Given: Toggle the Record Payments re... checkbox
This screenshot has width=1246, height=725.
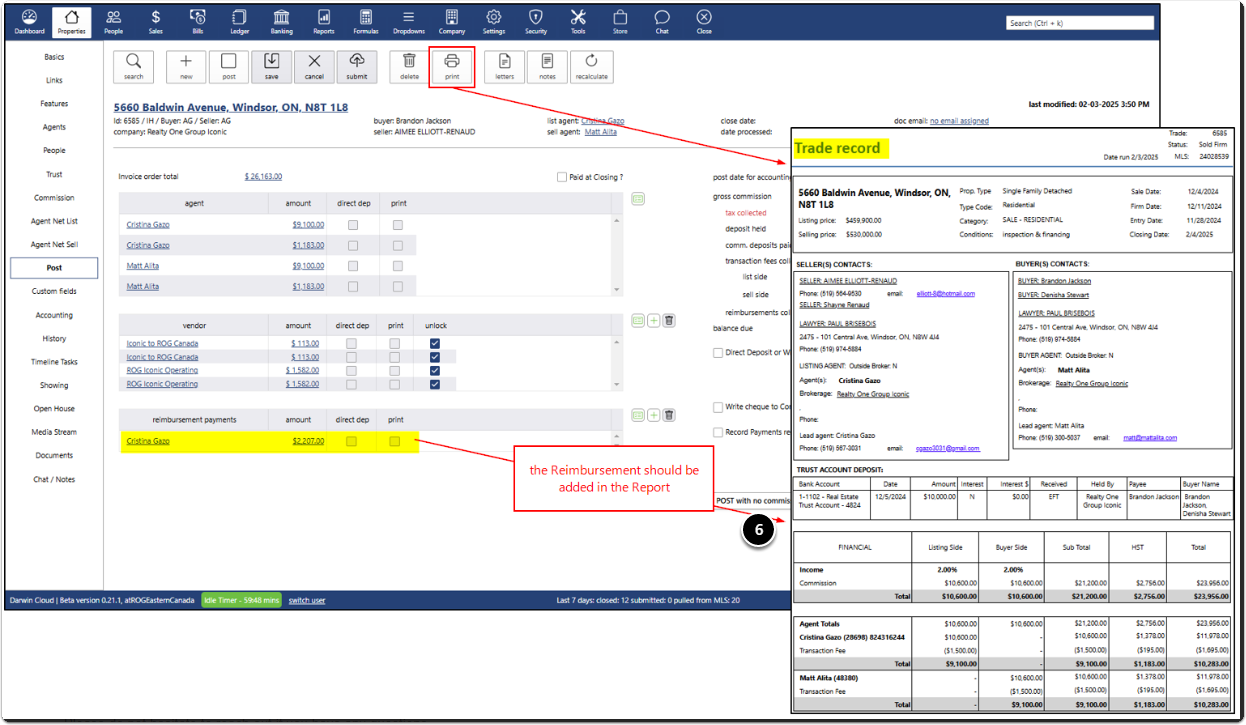Looking at the screenshot, I should 718,432.
